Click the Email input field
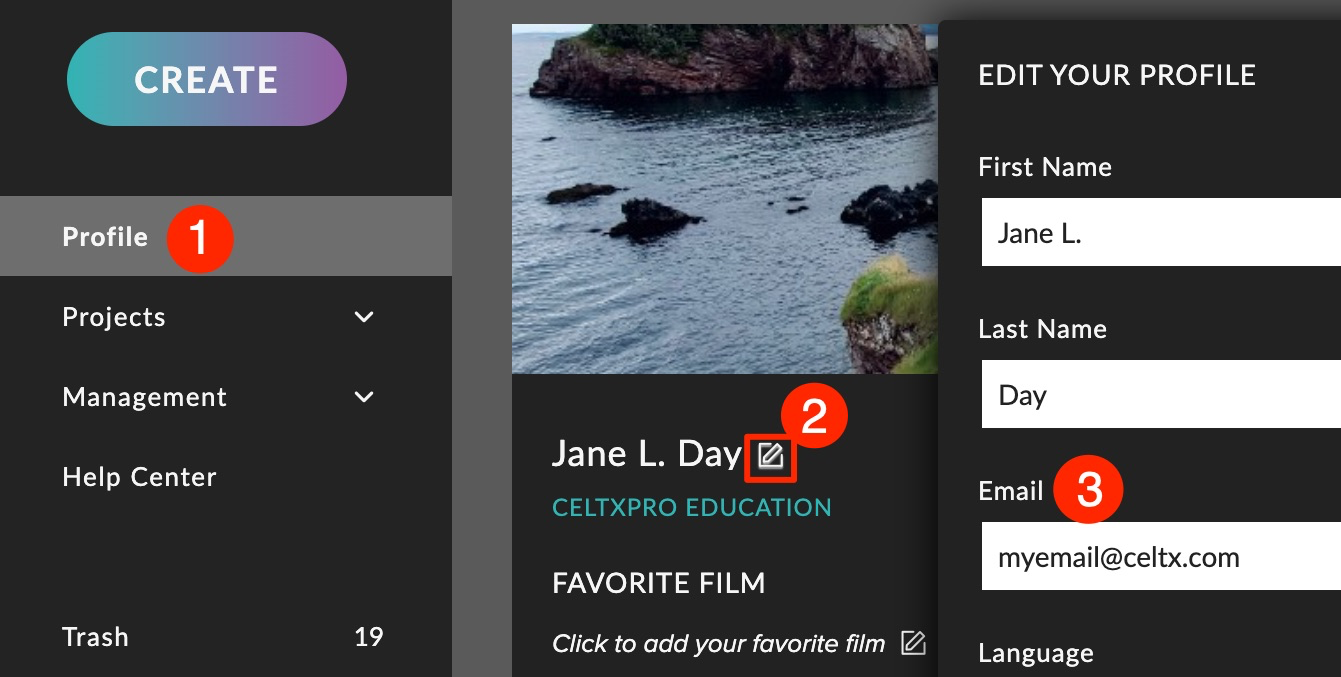The width and height of the screenshot is (1341, 677). pos(1161,556)
